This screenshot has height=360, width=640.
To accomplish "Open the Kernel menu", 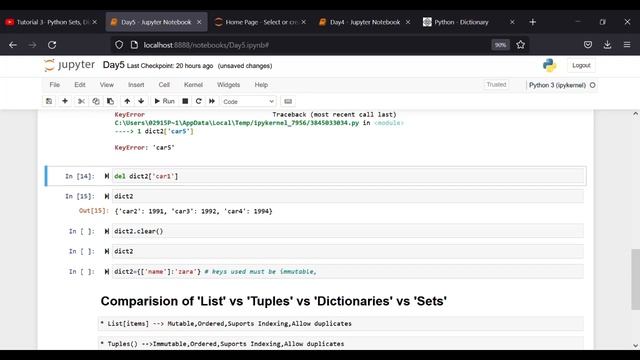I will coord(193,85).
